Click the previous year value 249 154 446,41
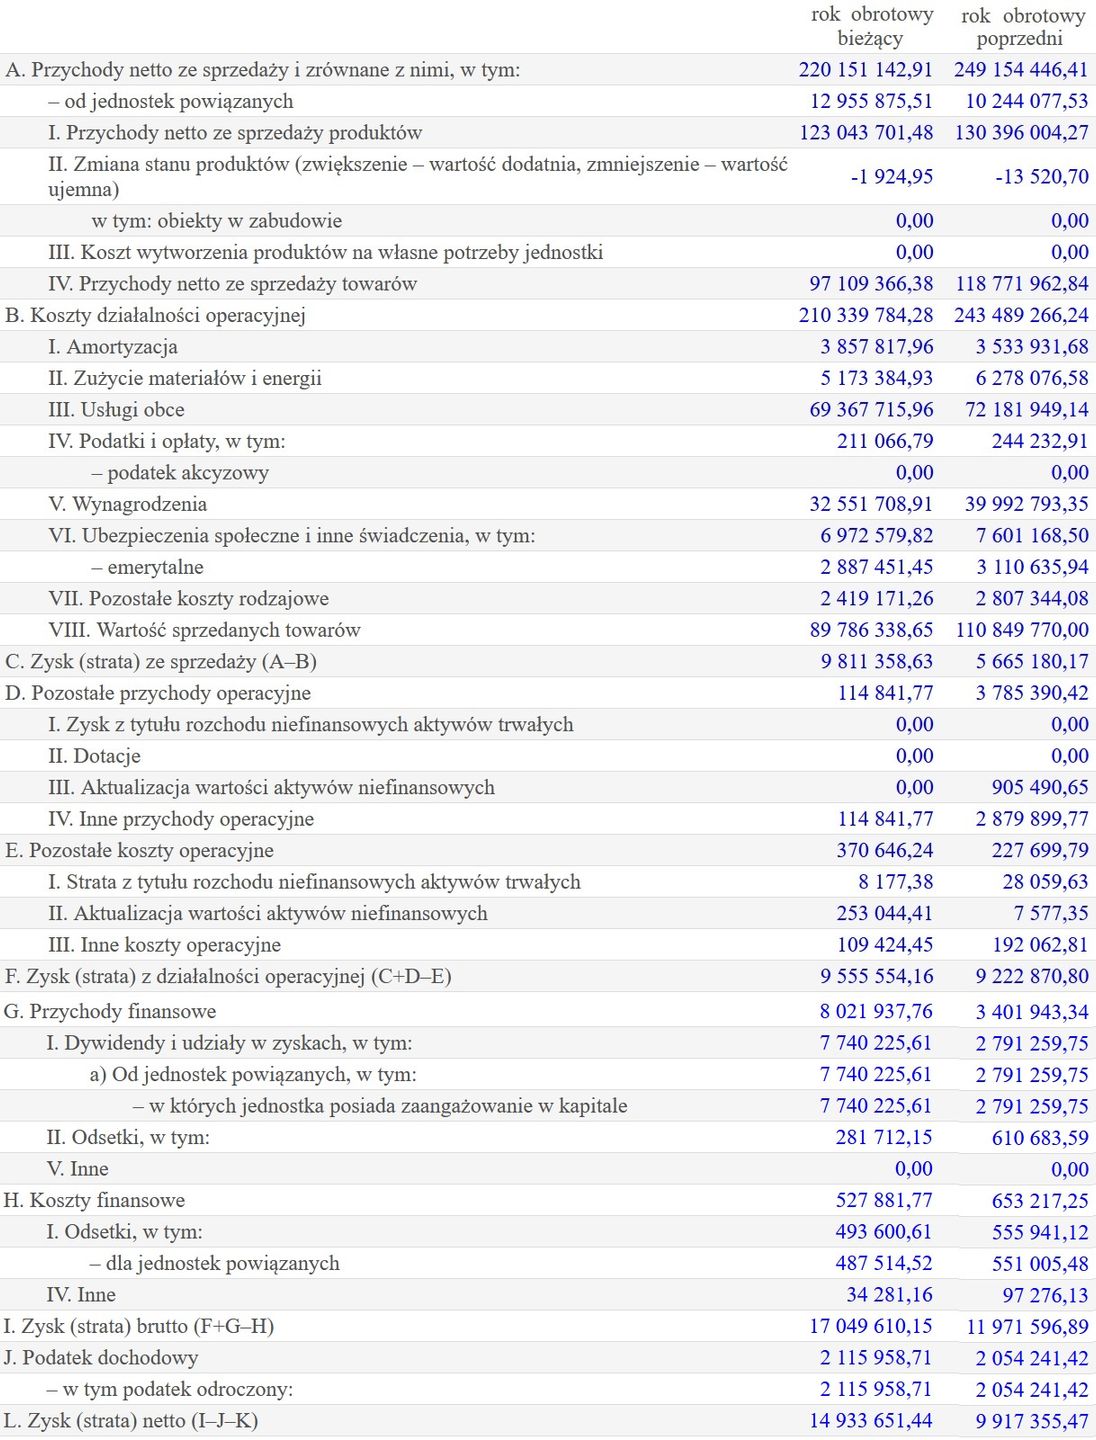Screen dimensions: 1096x1440 (x=1021, y=70)
